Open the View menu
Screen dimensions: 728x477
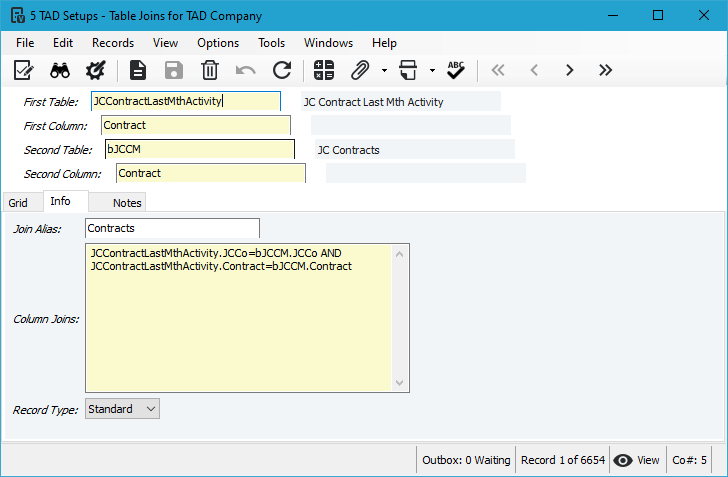165,43
